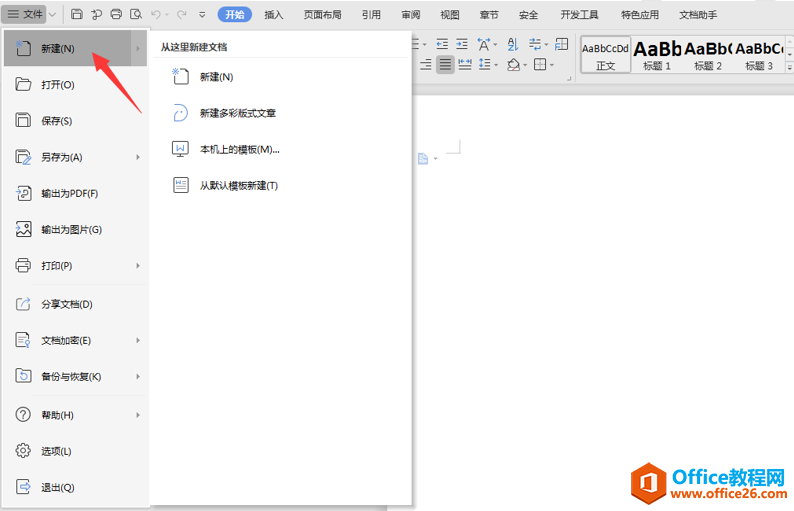Click the increase indent icon
The image size is (794, 511).
click(462, 45)
